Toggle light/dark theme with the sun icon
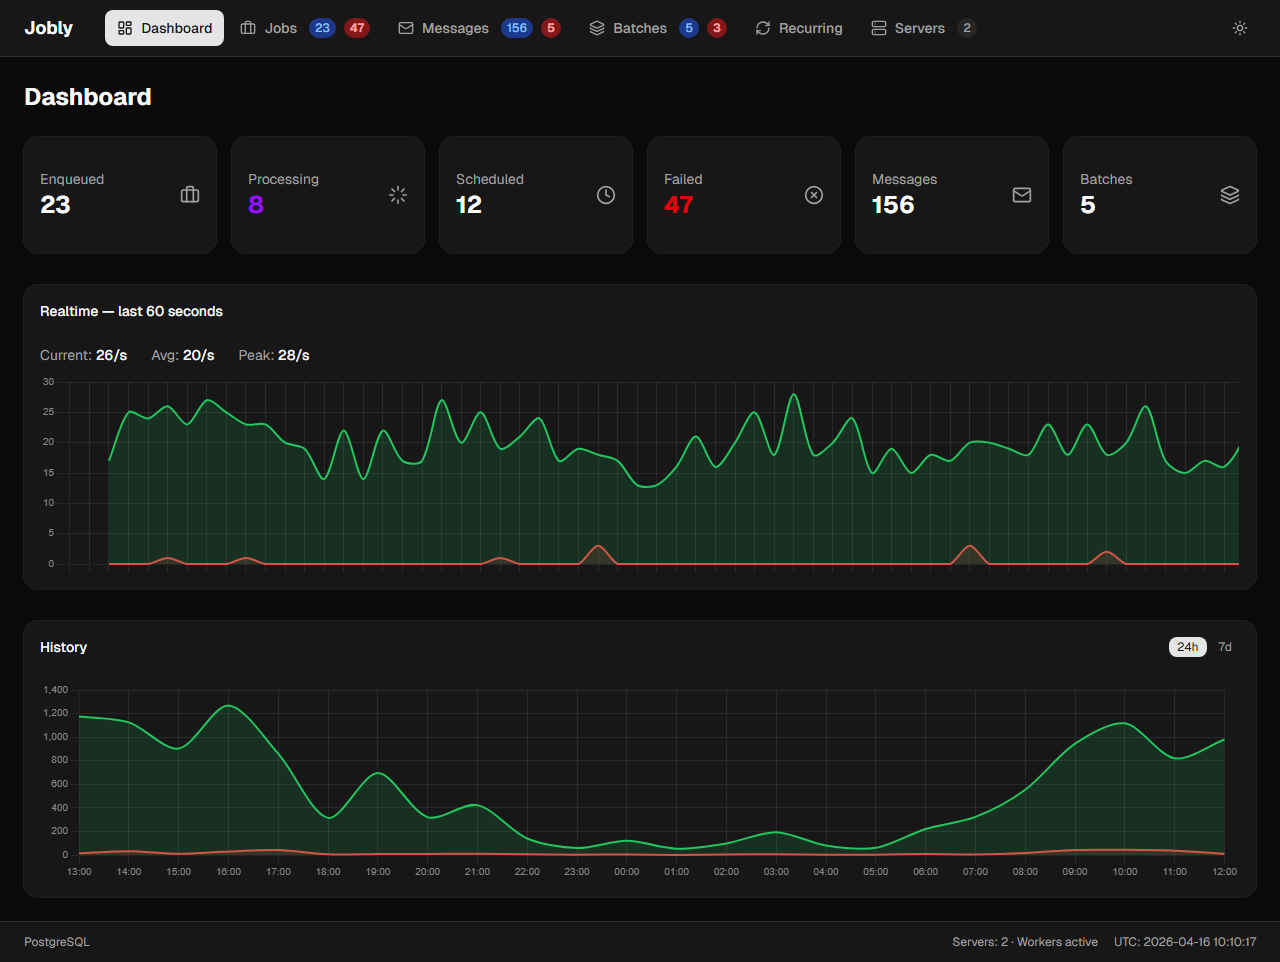Screen dimensions: 1280x962 pos(1240,28)
